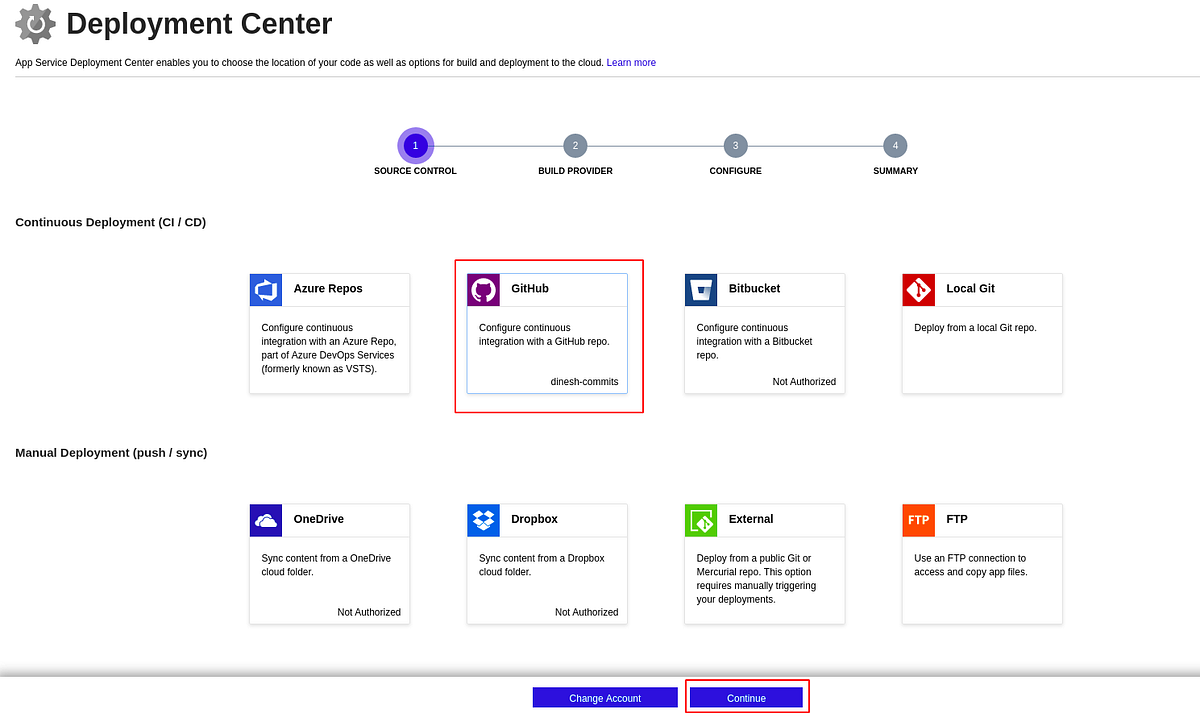
Task: Open the Learn more link
Action: (x=631, y=62)
